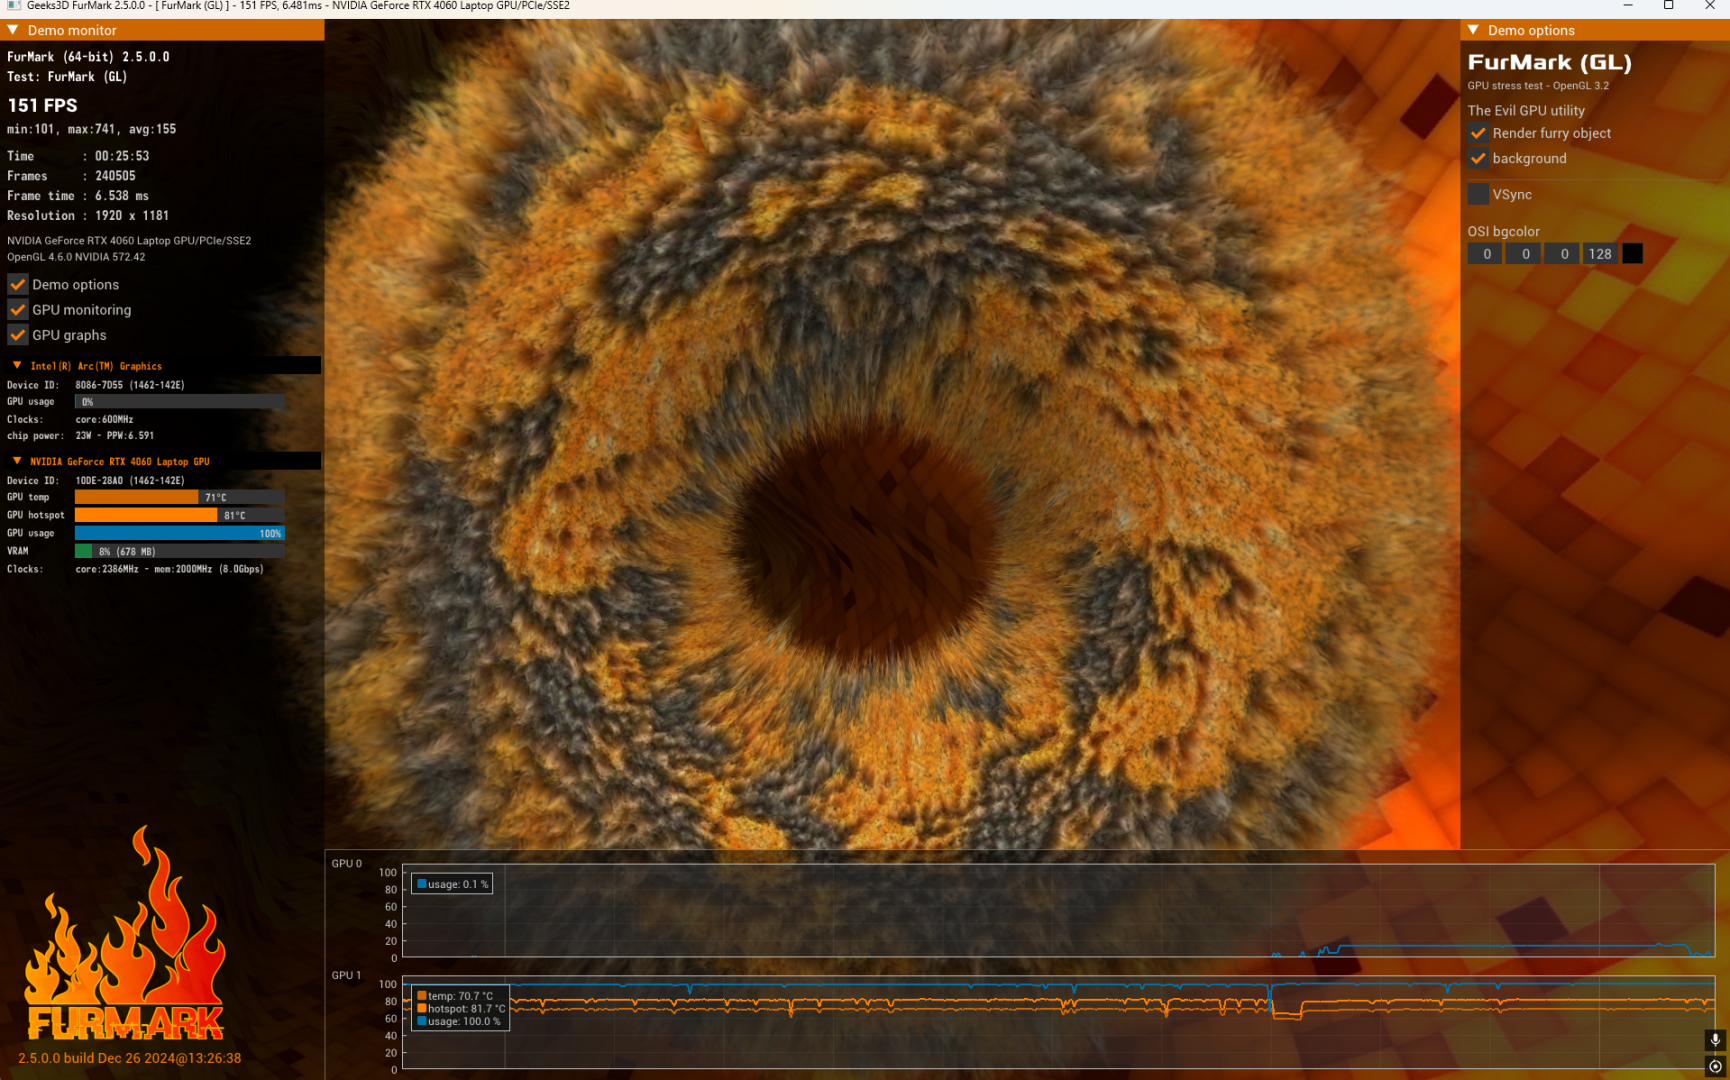Click the GPU 0 usage legend box
Viewport: 1730px width, 1080px height.
pyautogui.click(x=452, y=884)
